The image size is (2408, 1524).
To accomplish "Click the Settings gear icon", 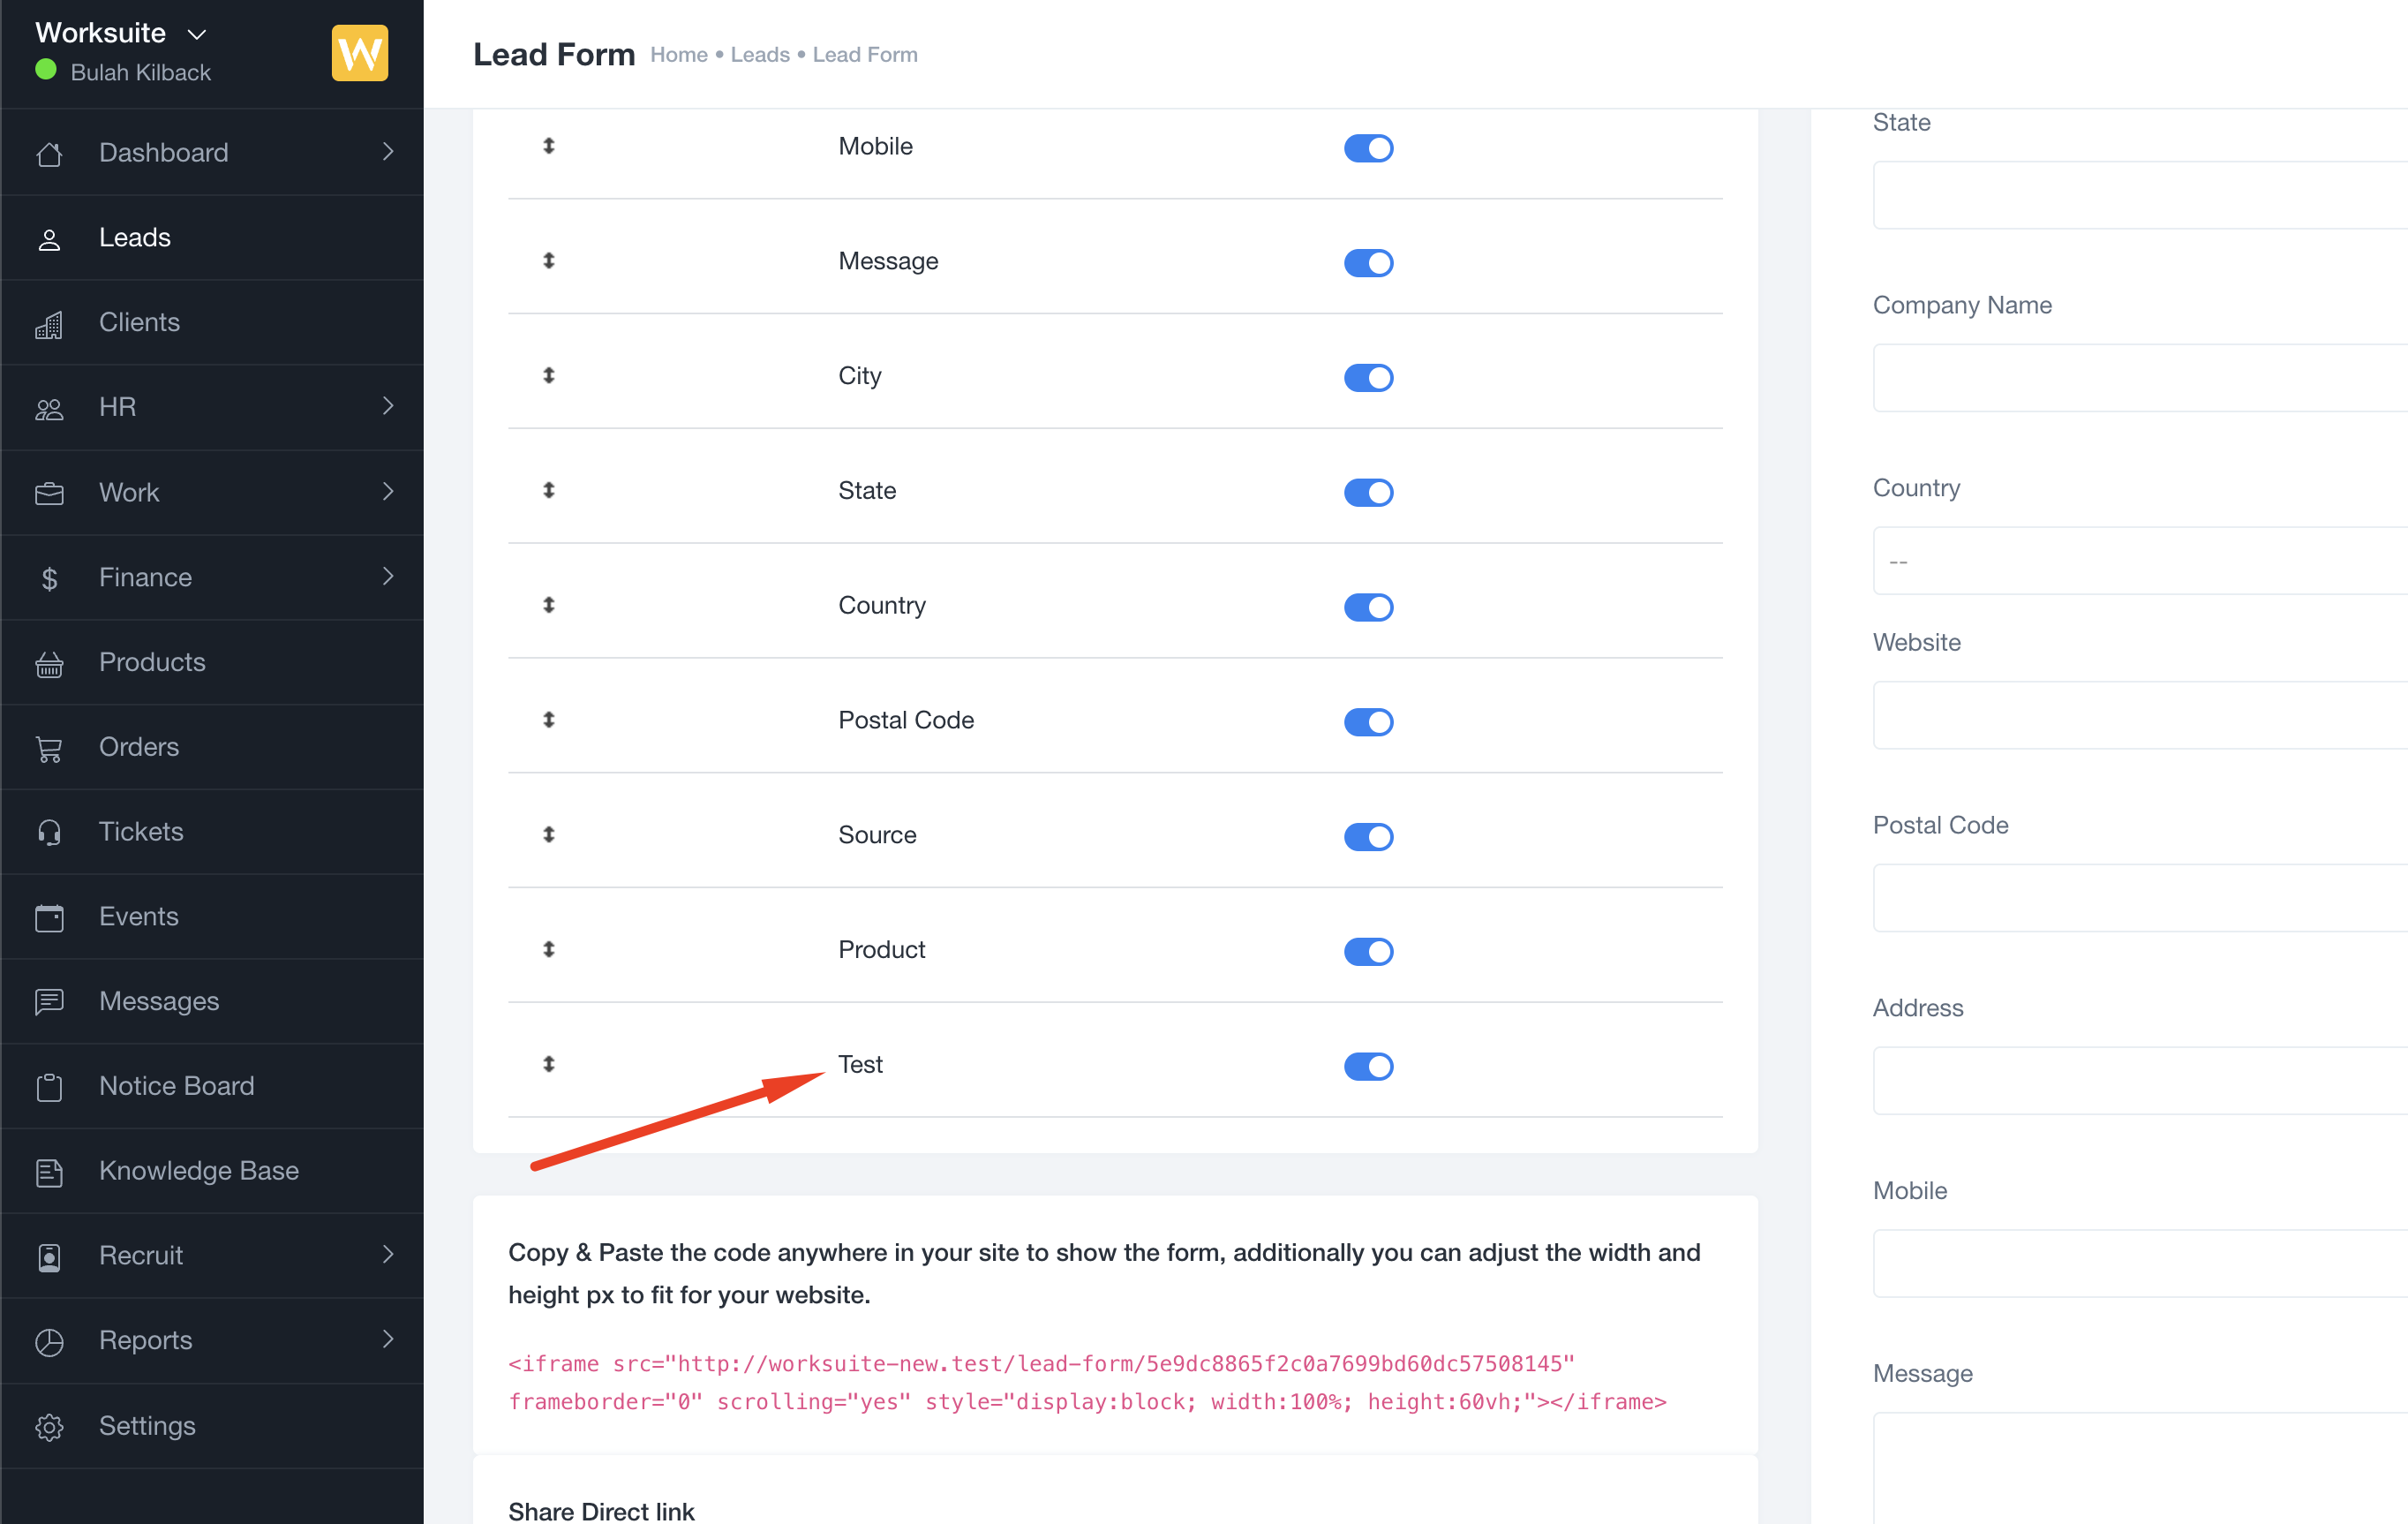I will coord(49,1426).
